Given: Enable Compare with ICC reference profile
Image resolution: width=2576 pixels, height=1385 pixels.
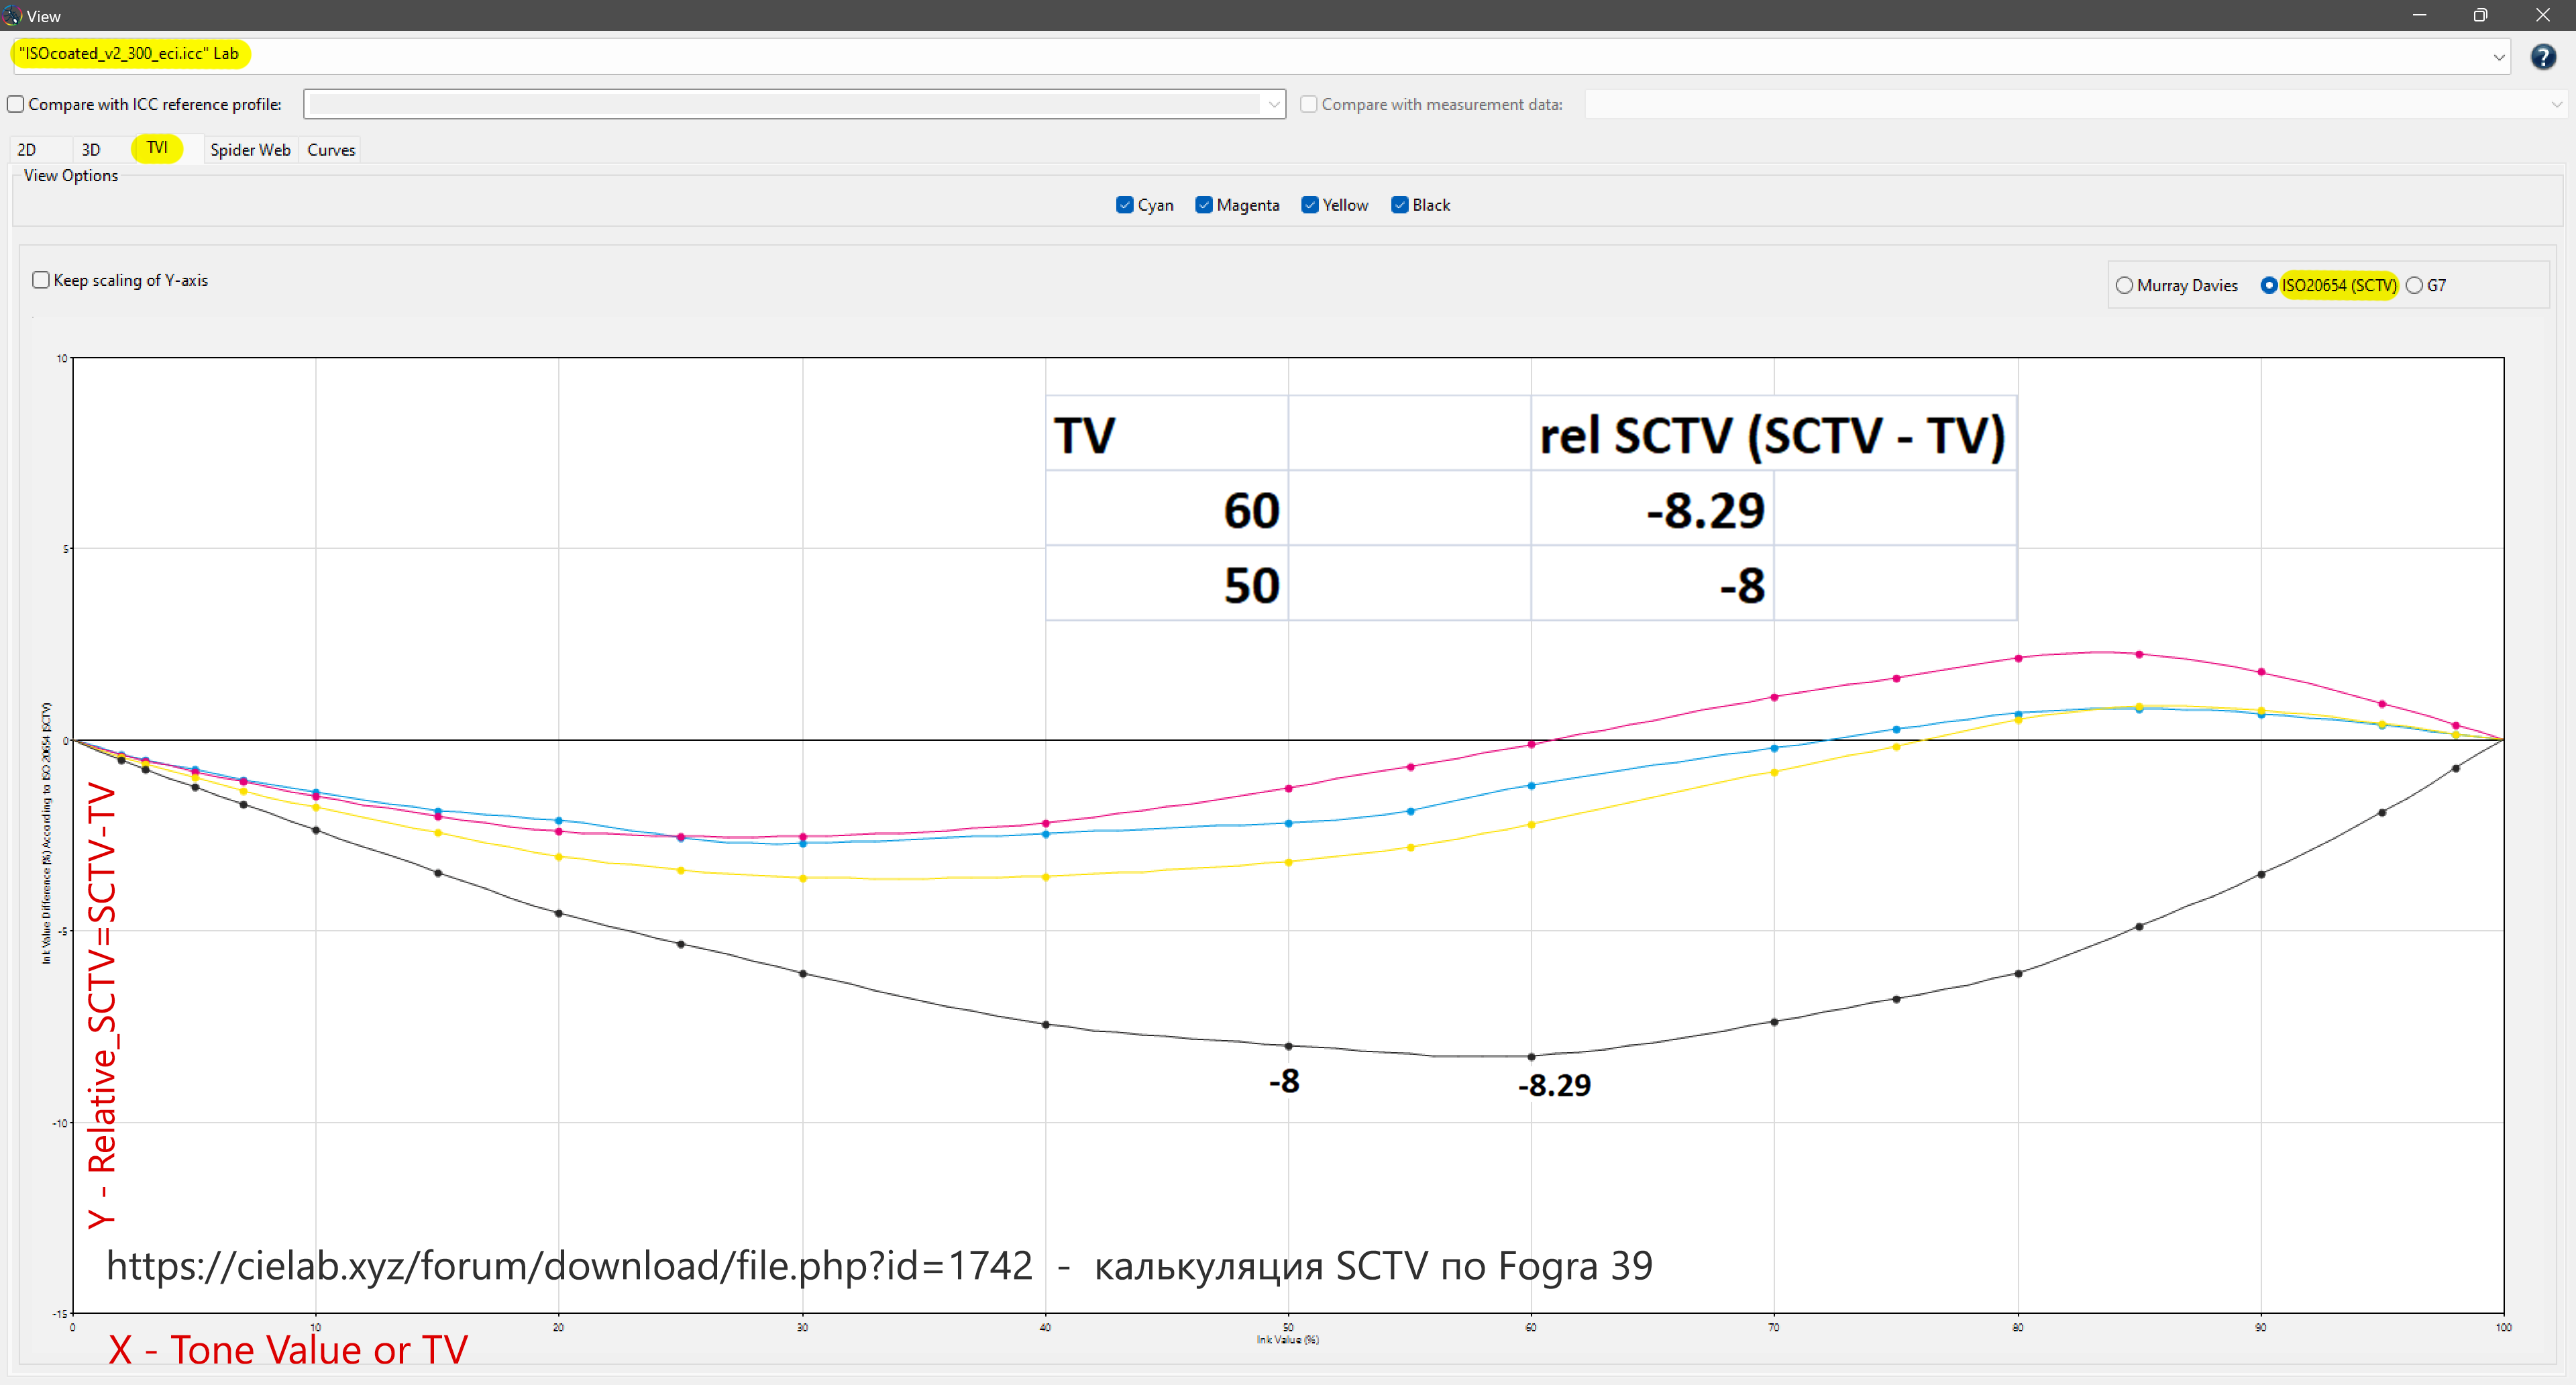Looking at the screenshot, I should (16, 105).
